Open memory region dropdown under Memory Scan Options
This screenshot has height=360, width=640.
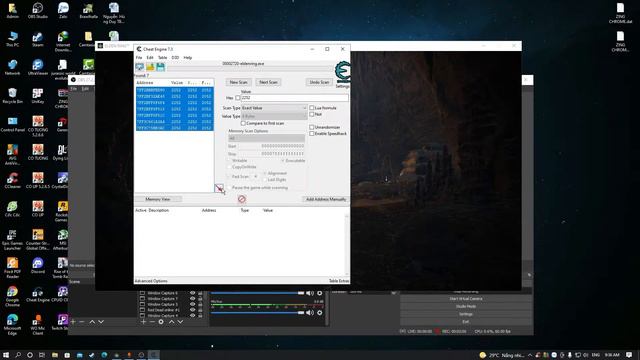point(266,138)
